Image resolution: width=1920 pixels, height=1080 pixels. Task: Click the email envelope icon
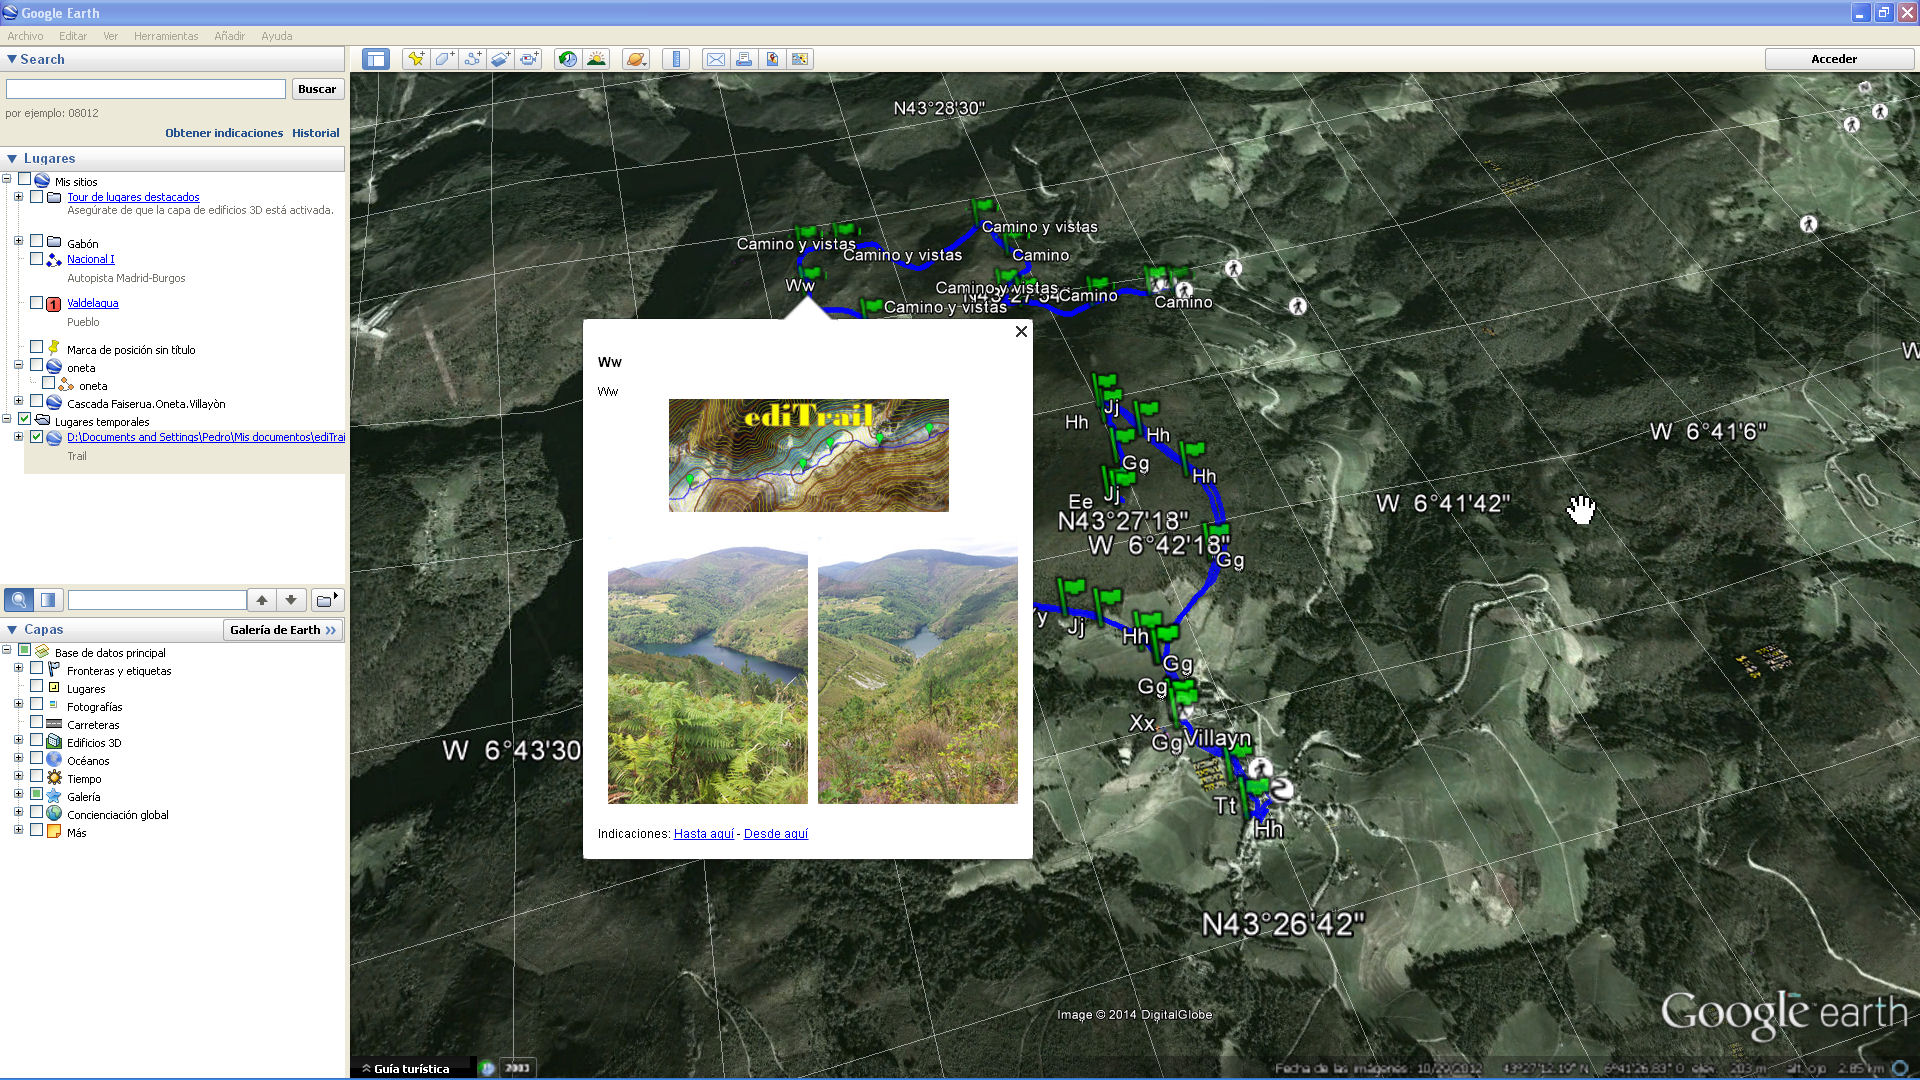click(716, 59)
